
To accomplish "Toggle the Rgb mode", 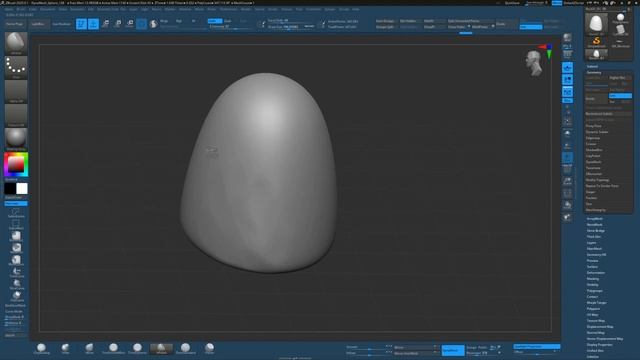I will (x=179, y=21).
